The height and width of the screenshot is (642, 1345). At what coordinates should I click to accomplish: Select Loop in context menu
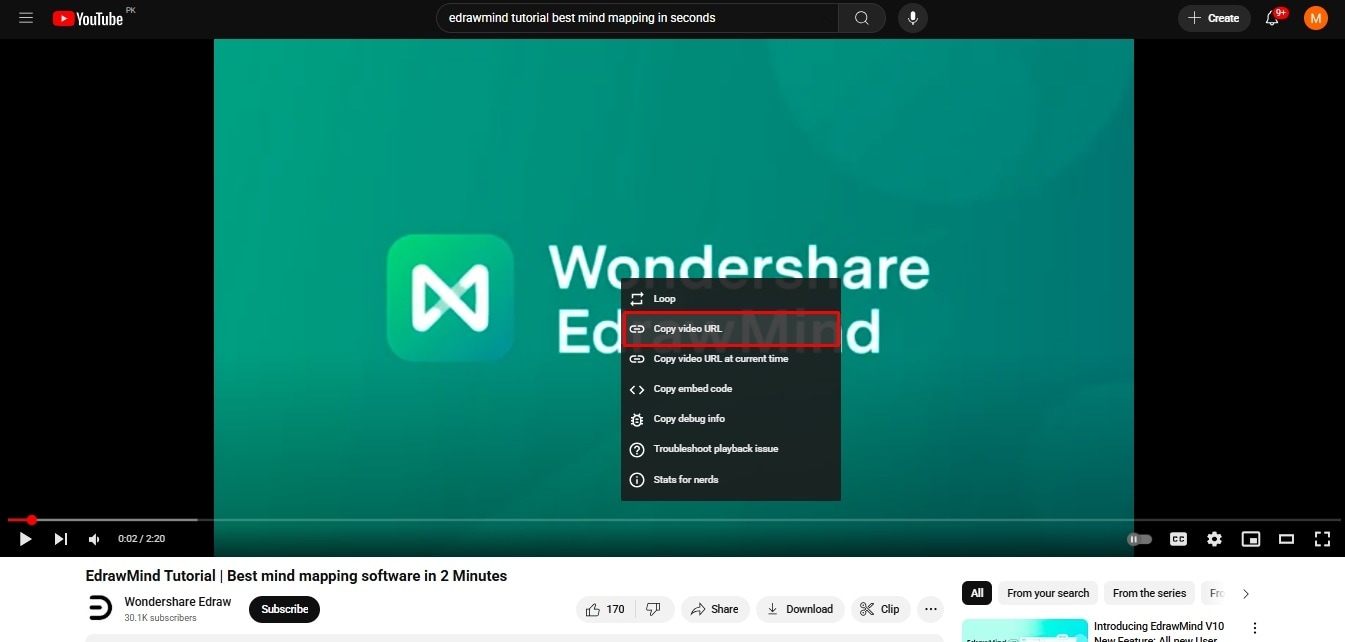pos(731,298)
